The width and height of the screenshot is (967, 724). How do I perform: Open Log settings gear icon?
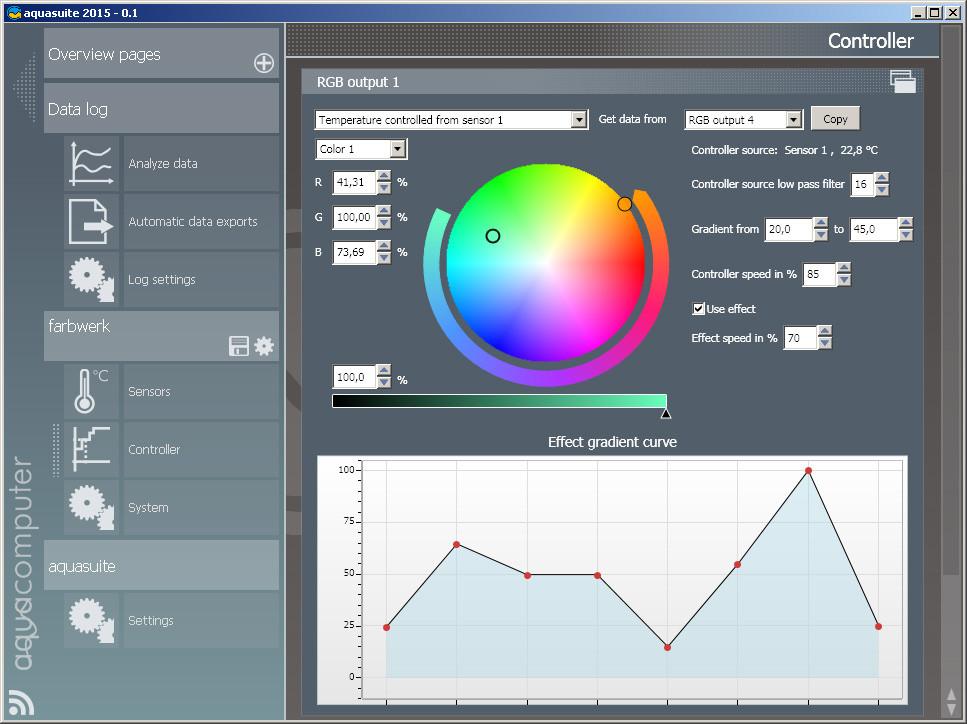pos(91,280)
